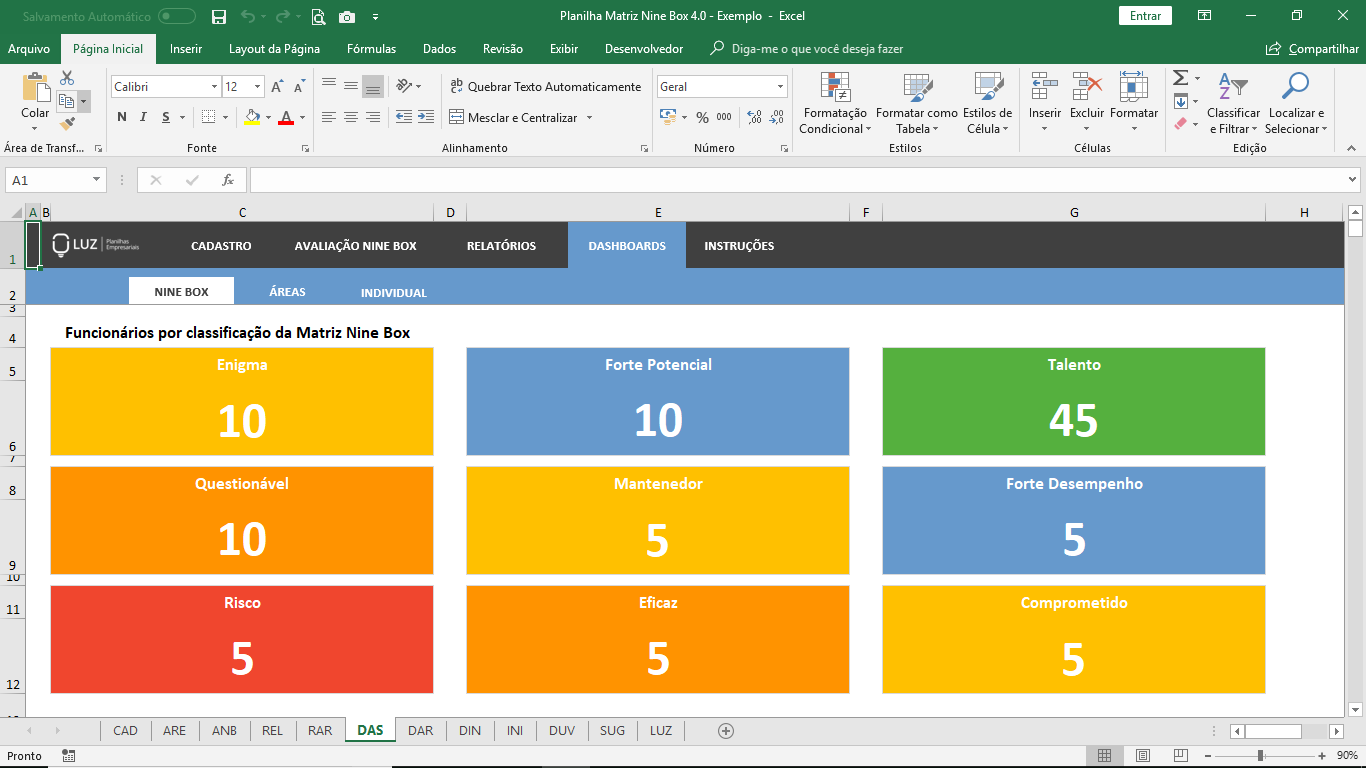Toggle Bold formatting button
Image resolution: width=1366 pixels, height=768 pixels.
click(x=122, y=117)
